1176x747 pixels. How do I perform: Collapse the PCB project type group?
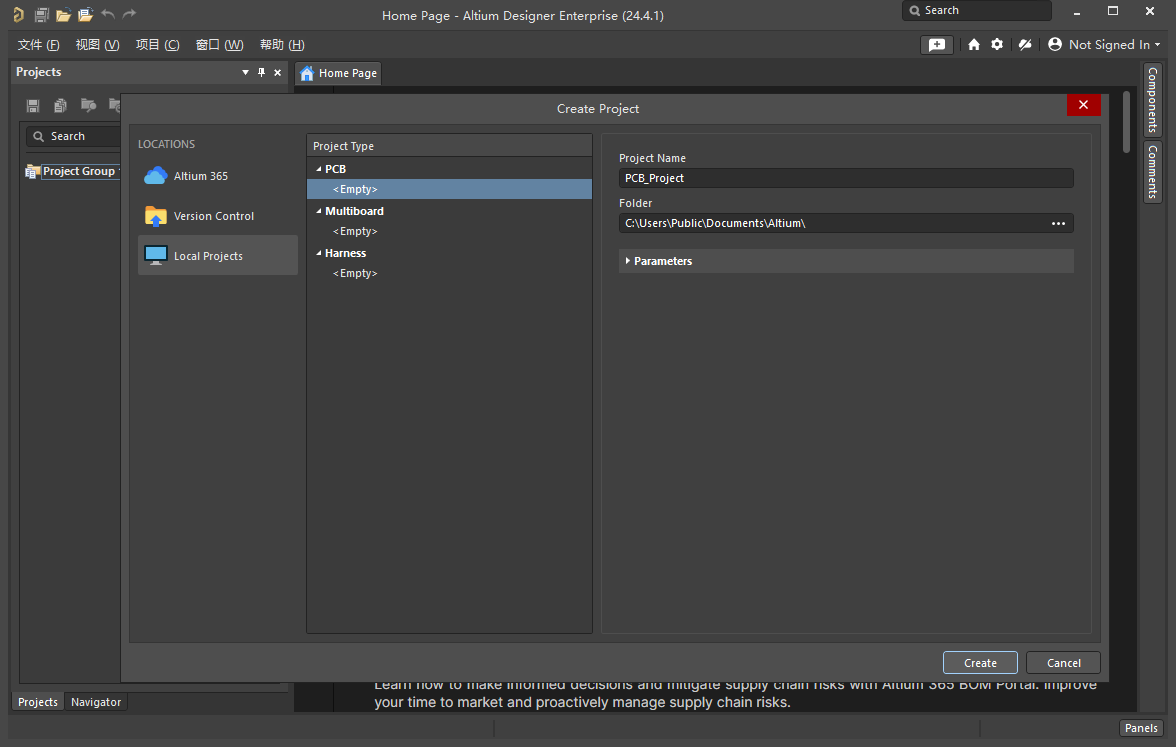tap(319, 168)
